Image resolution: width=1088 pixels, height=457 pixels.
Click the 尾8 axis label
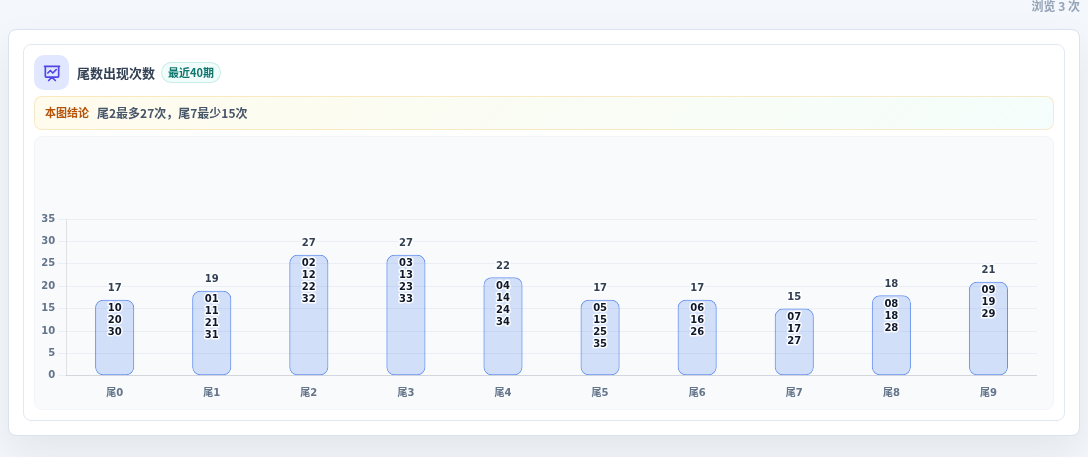tap(892, 393)
